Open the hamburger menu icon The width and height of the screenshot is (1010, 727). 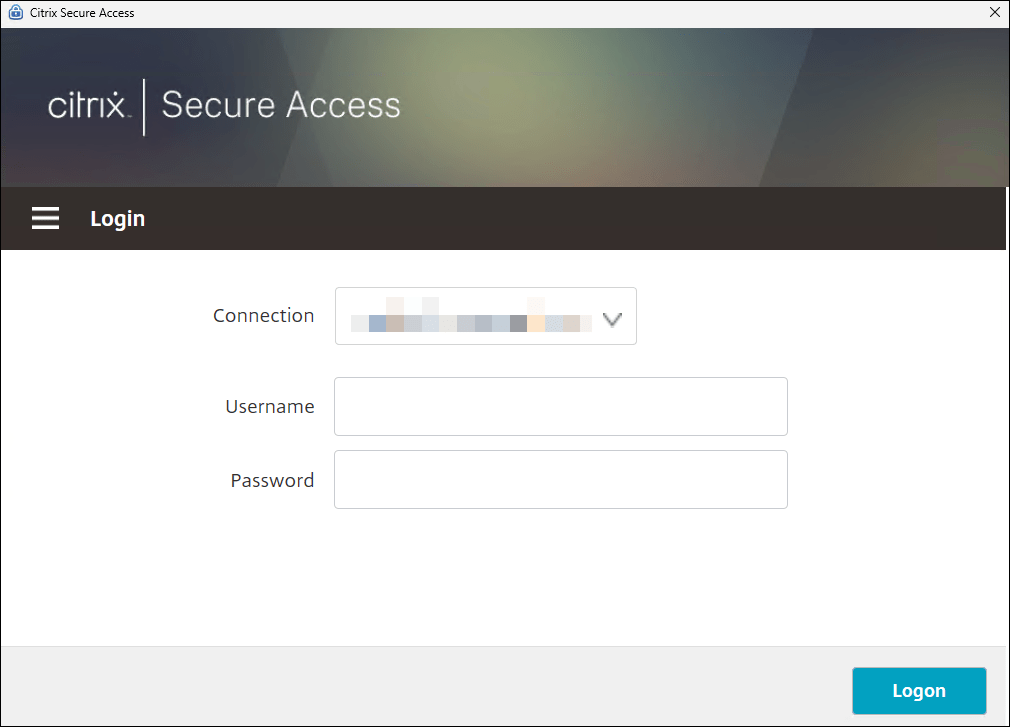point(45,218)
